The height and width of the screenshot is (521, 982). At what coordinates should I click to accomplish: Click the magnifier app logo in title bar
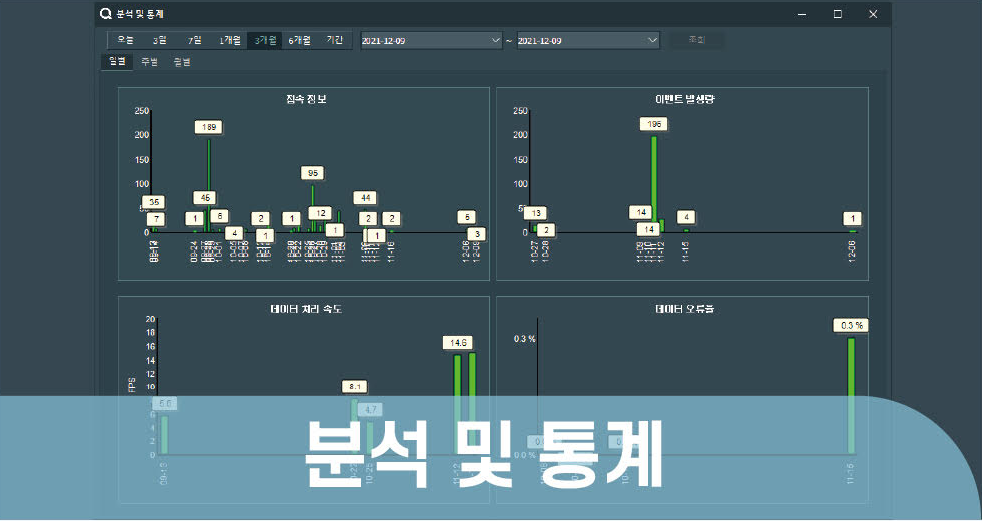coord(106,14)
